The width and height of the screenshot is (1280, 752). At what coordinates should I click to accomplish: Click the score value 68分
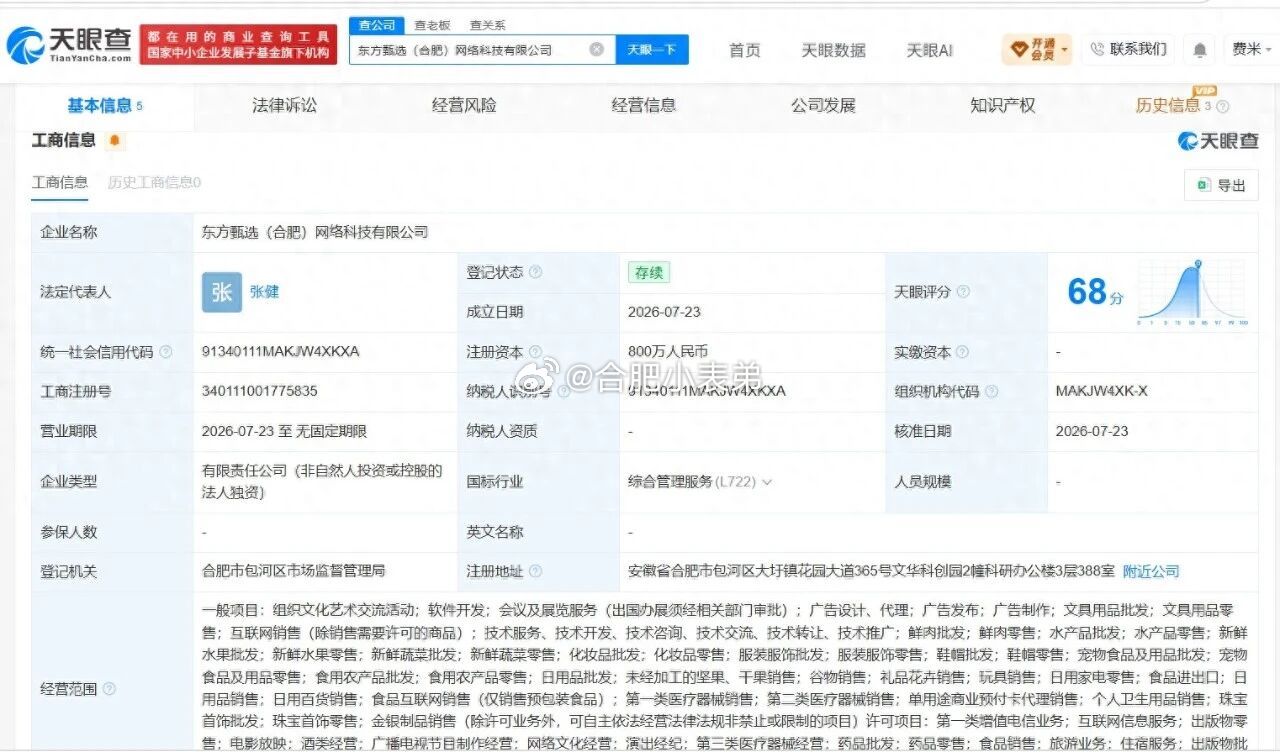click(x=1095, y=292)
